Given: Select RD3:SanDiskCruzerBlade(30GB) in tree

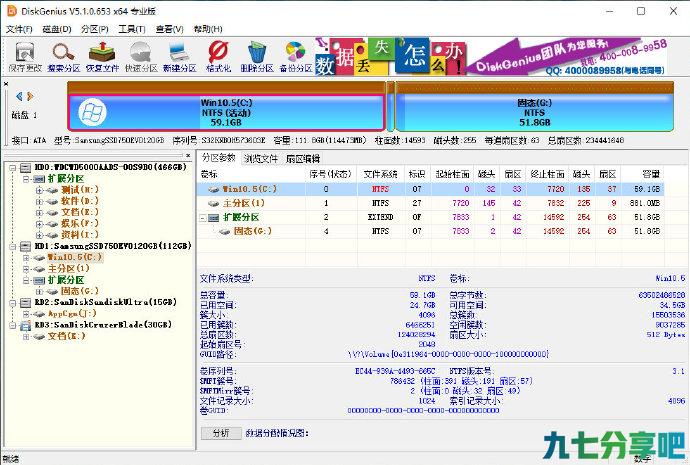Looking at the screenshot, I should point(103,325).
